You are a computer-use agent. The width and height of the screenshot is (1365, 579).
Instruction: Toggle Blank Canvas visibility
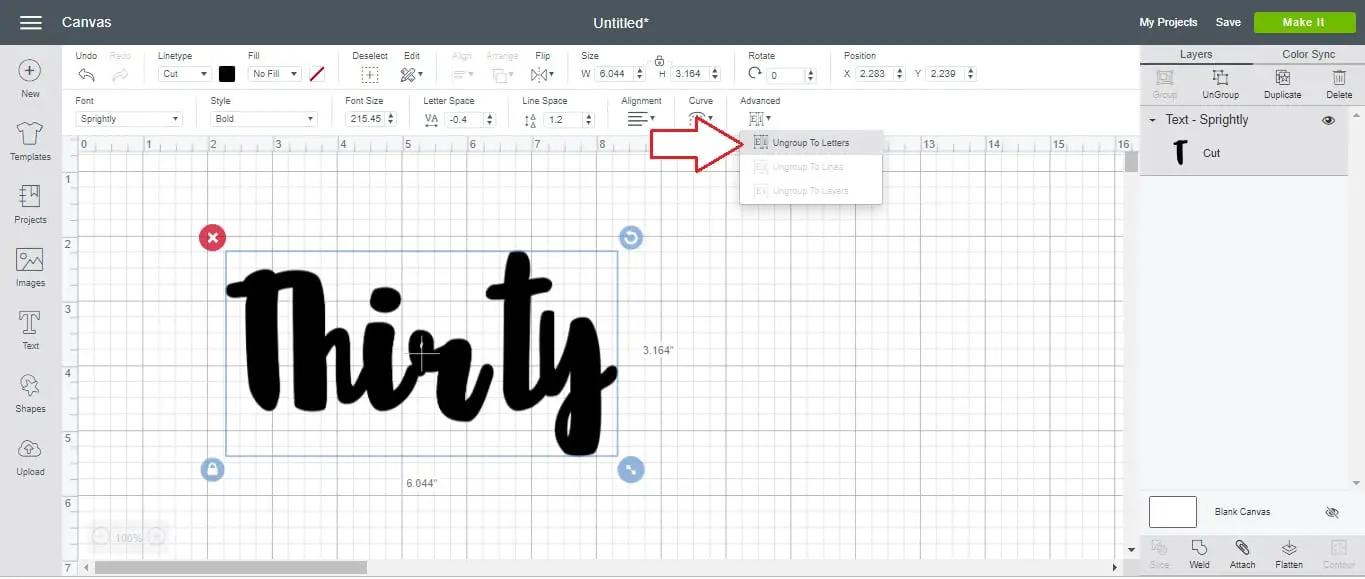1331,512
